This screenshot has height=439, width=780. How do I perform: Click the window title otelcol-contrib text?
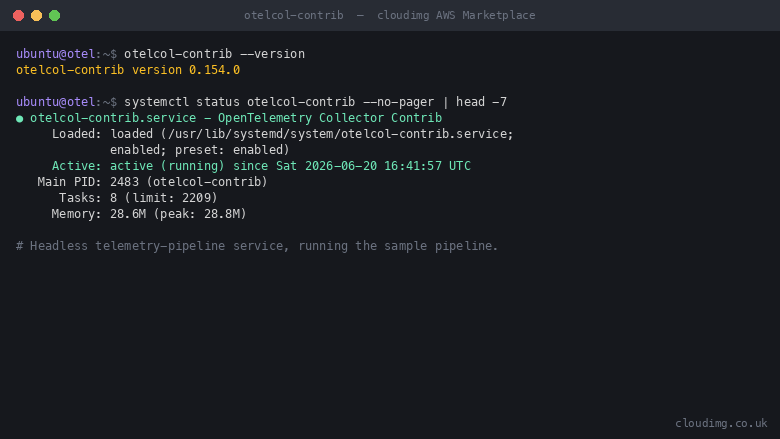pyautogui.click(x=293, y=15)
